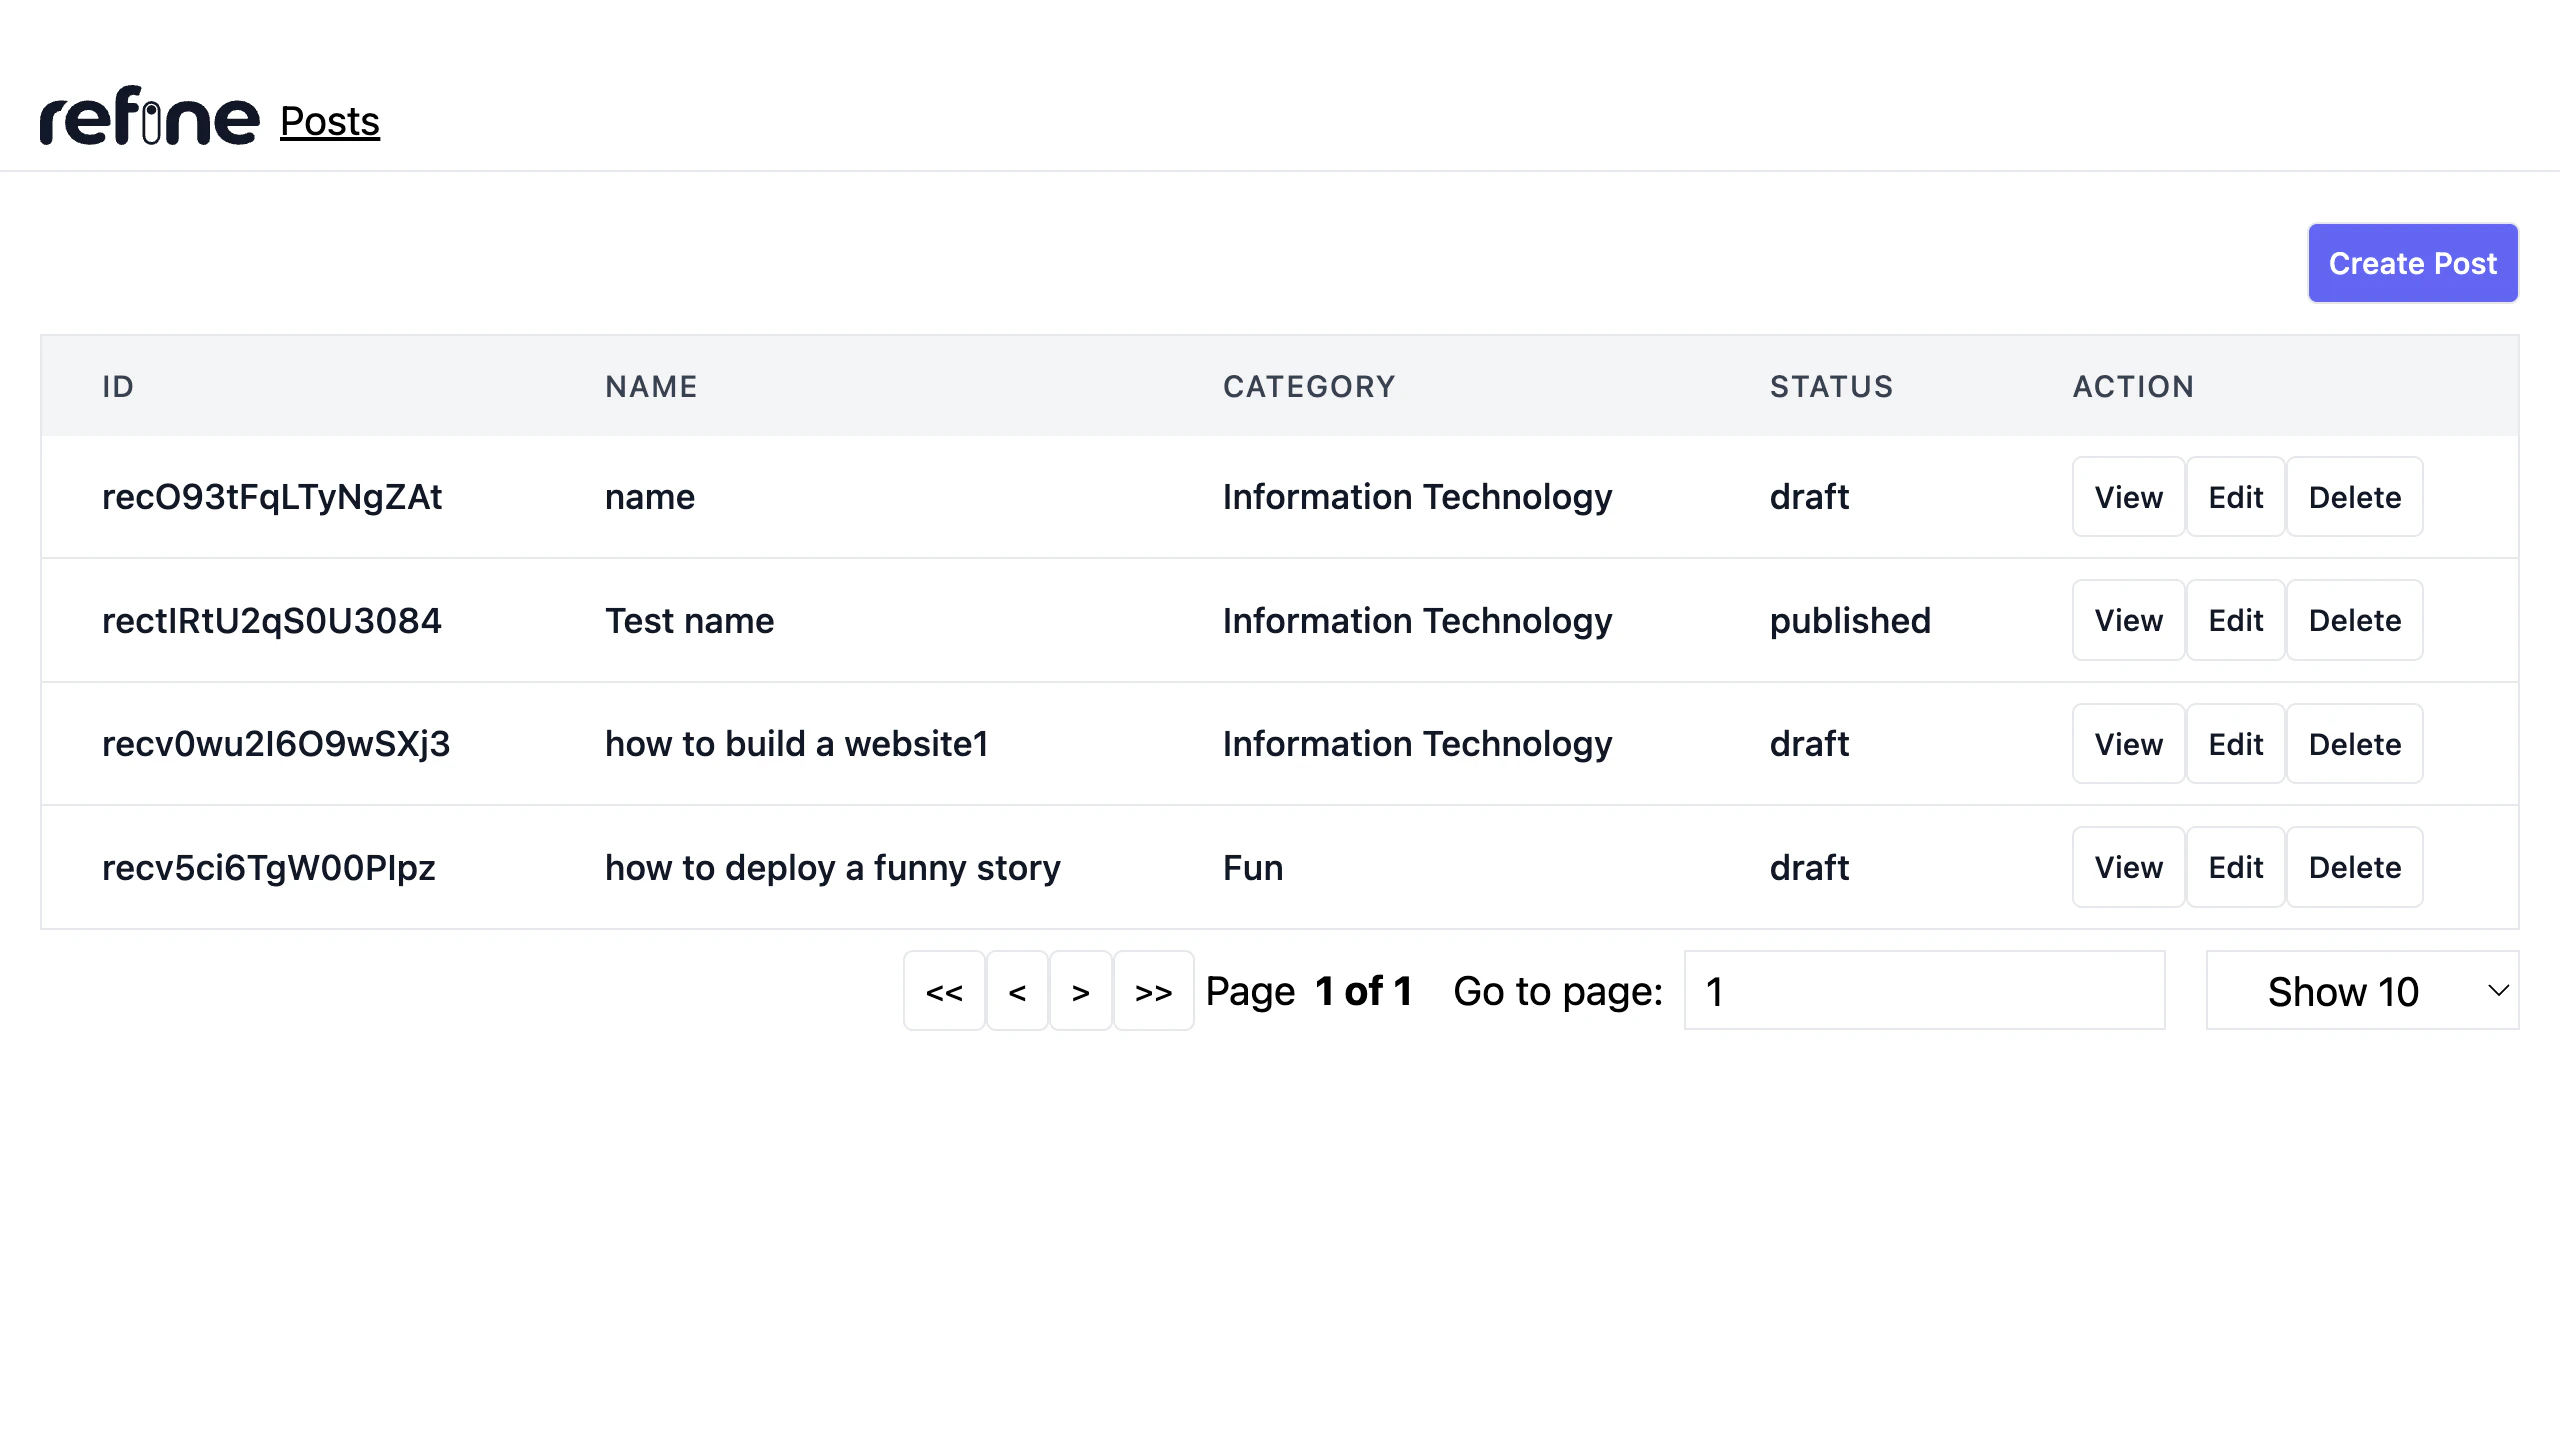Go to first page with << button
This screenshot has width=2560, height=1440.
tap(944, 991)
